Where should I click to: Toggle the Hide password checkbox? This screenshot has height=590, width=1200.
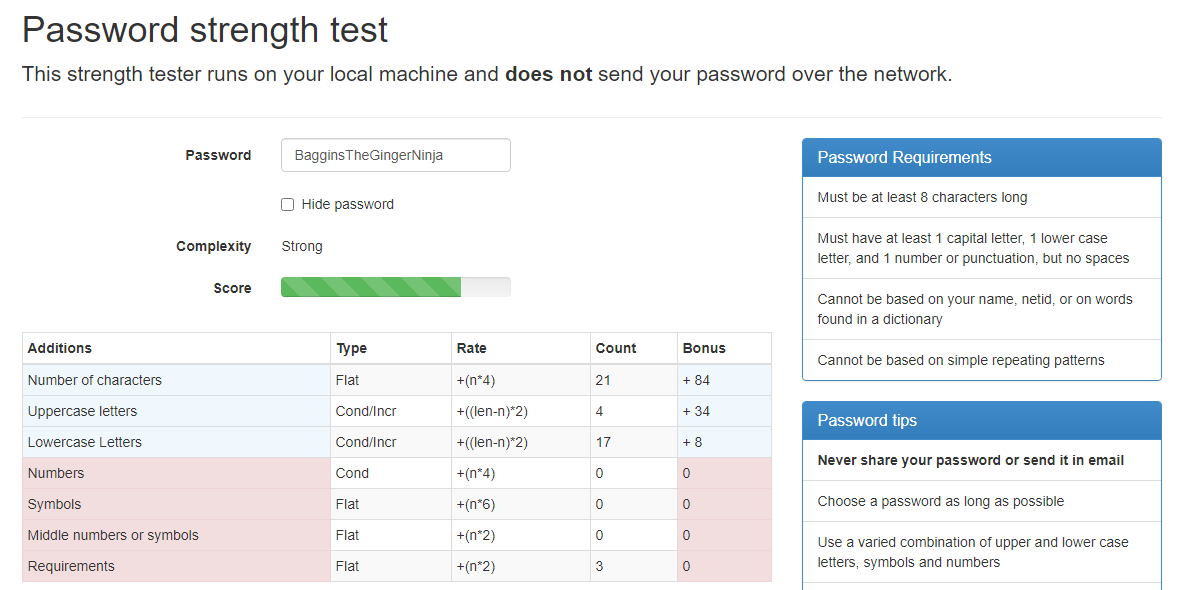[288, 205]
